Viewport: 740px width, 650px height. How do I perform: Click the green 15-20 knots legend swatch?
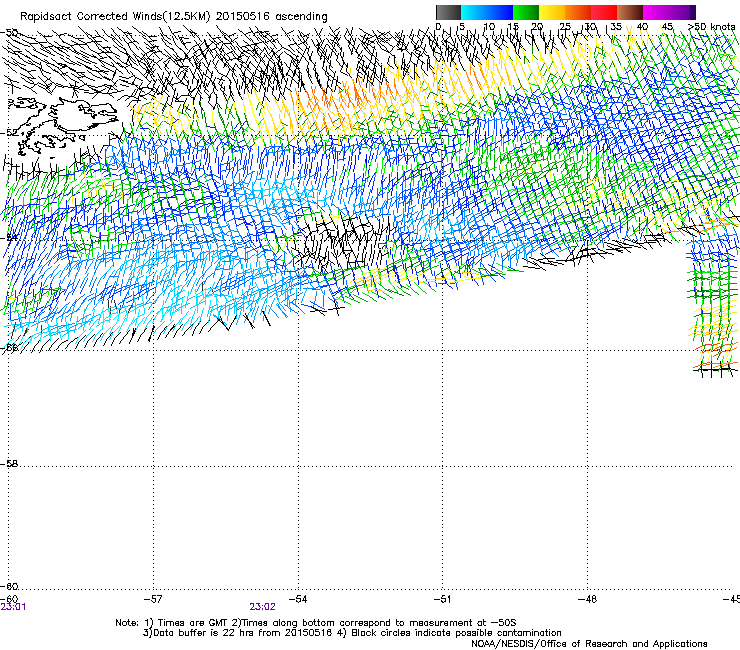click(526, 12)
